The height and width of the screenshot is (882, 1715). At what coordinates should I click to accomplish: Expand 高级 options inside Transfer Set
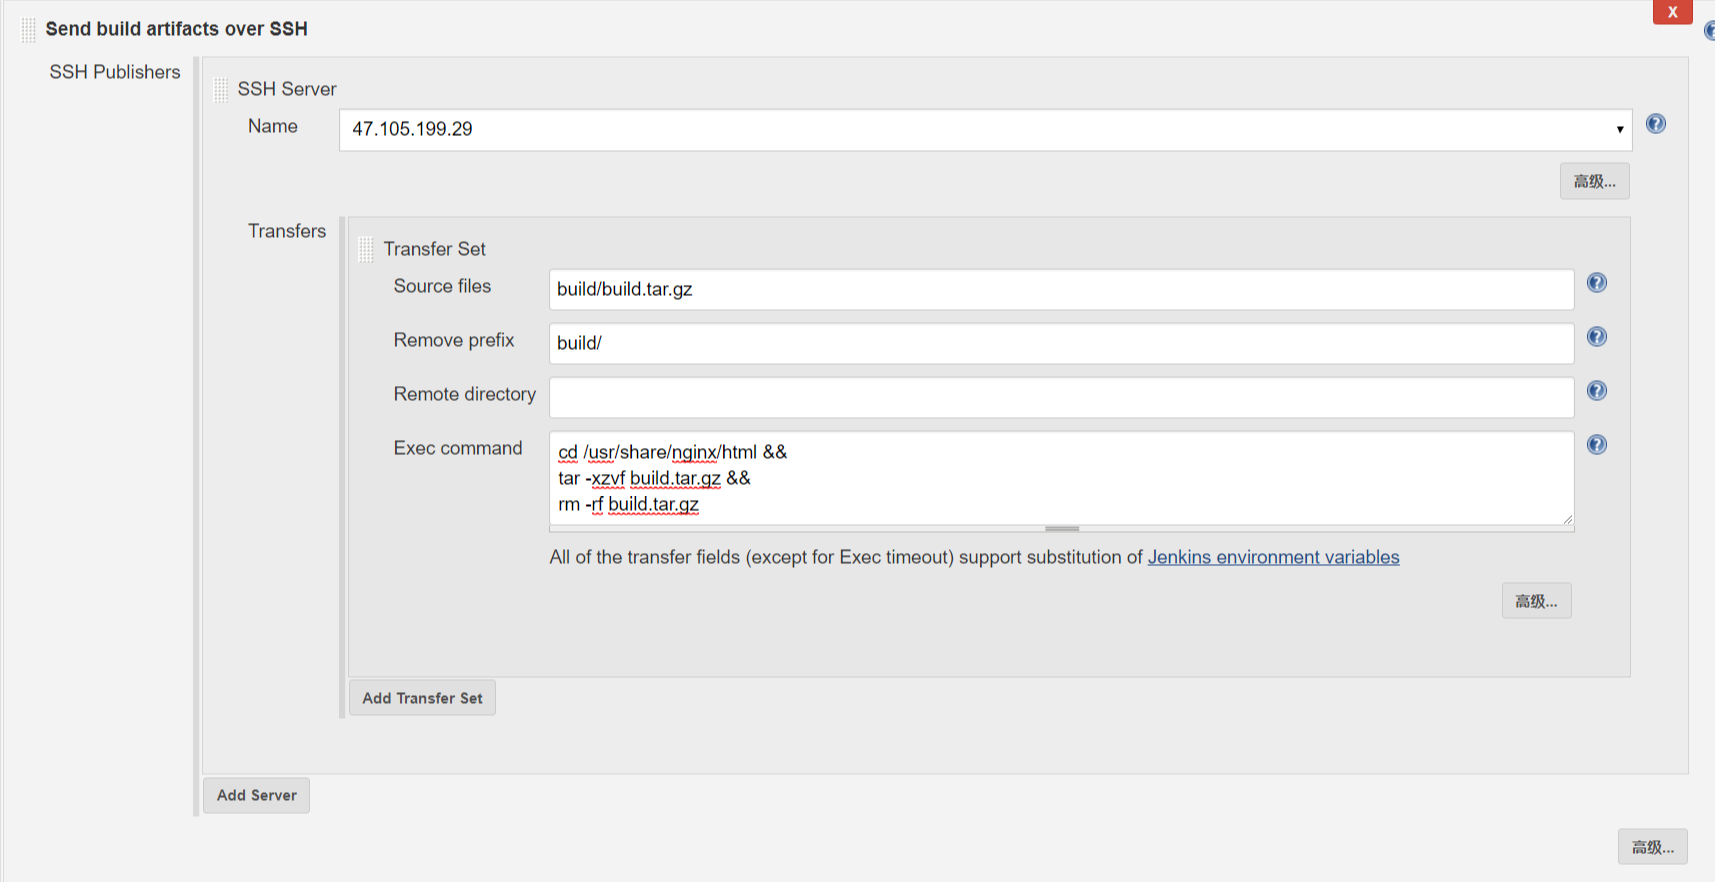click(x=1536, y=601)
